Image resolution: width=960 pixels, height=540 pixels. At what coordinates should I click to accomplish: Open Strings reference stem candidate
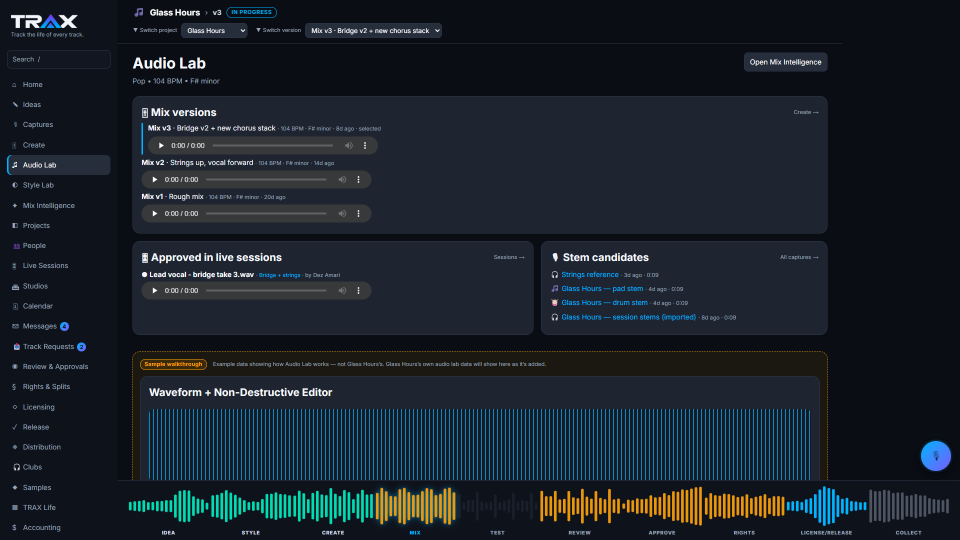(590, 275)
